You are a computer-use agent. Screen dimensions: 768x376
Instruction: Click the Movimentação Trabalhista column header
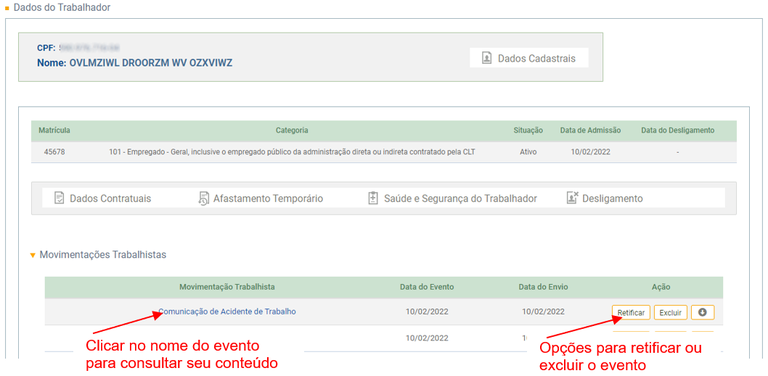227,287
